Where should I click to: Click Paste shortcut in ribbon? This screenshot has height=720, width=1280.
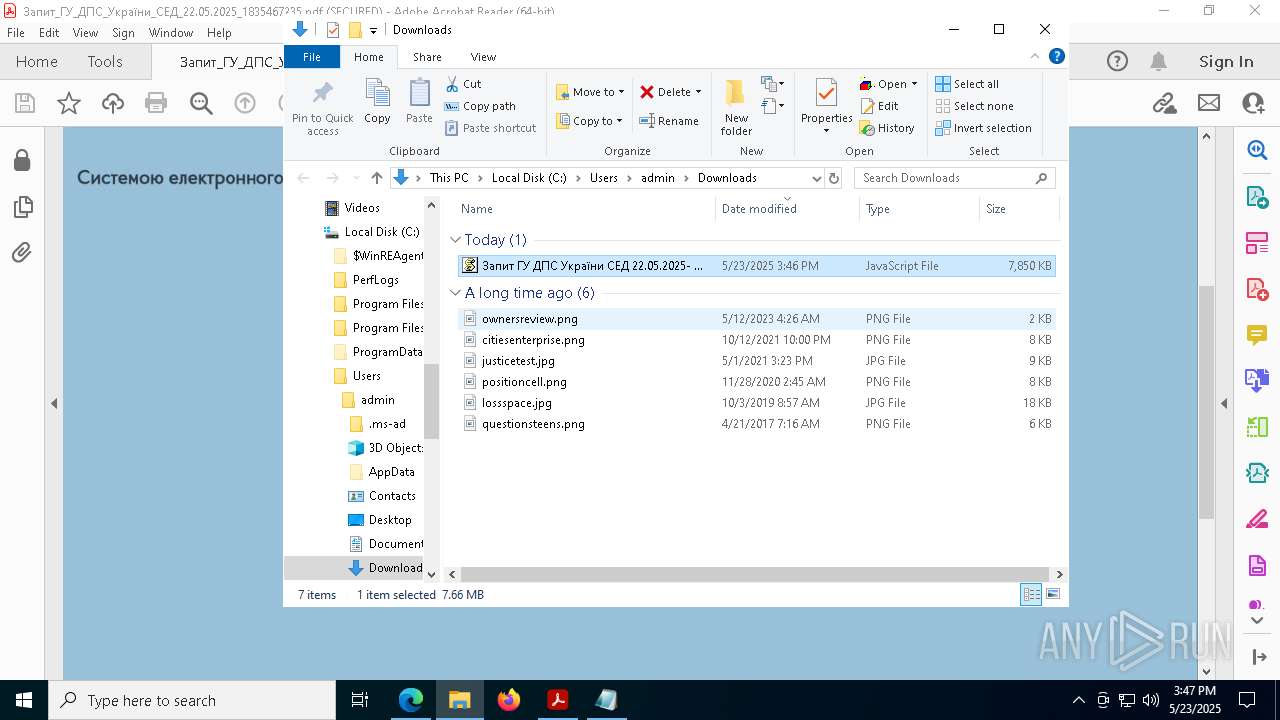pos(490,128)
